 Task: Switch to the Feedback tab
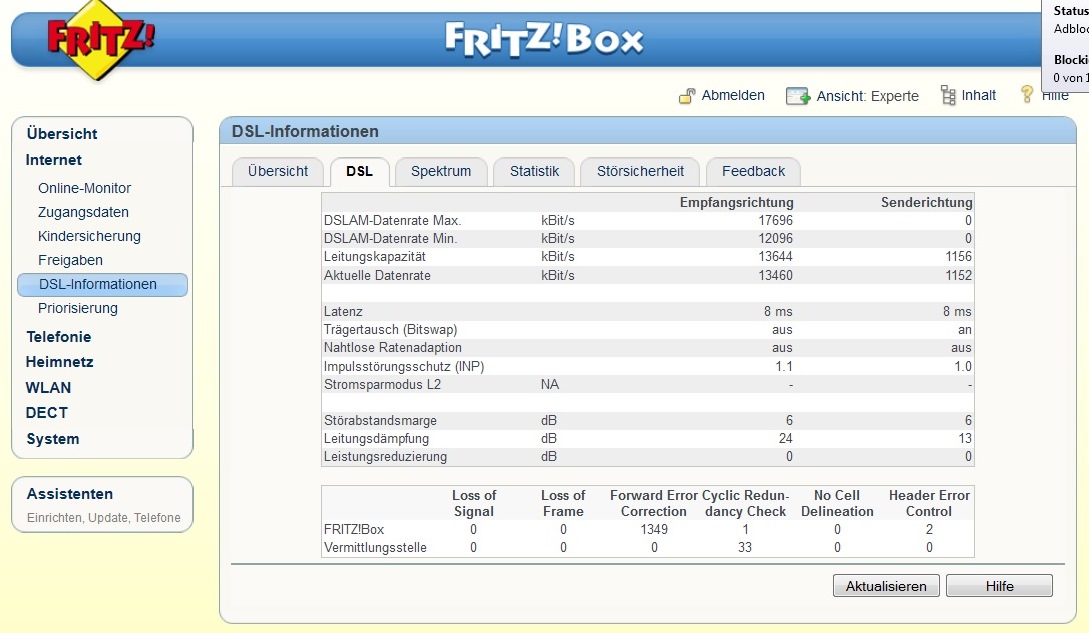coord(754,172)
